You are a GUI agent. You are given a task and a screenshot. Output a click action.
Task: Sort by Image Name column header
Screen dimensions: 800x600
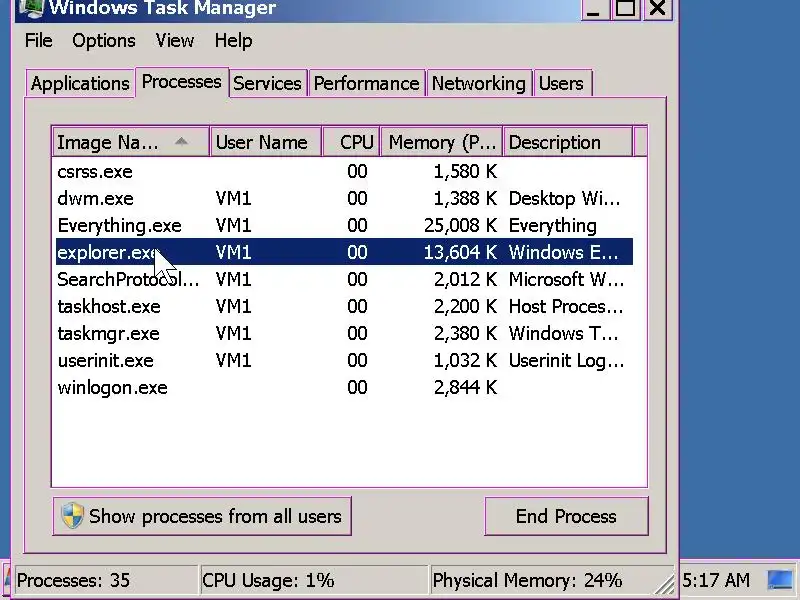tap(131, 142)
